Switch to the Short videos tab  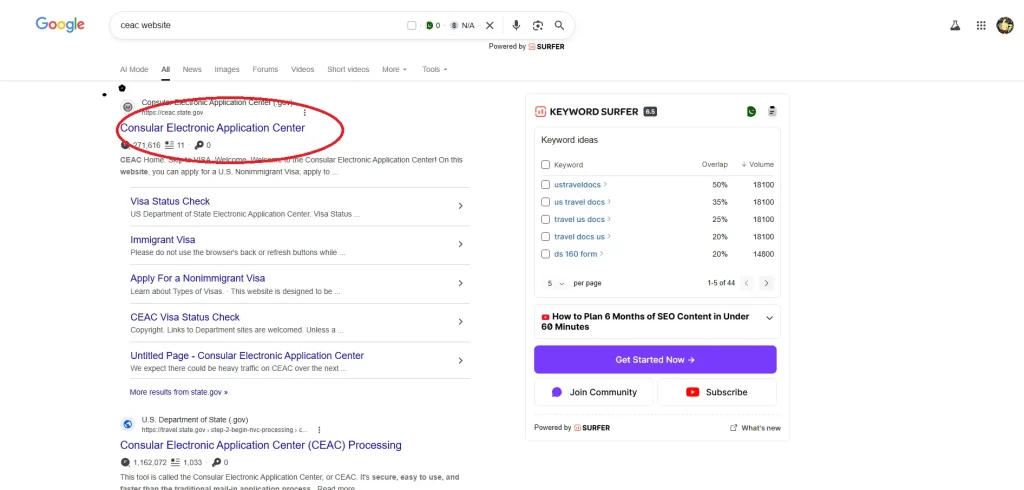click(x=348, y=69)
